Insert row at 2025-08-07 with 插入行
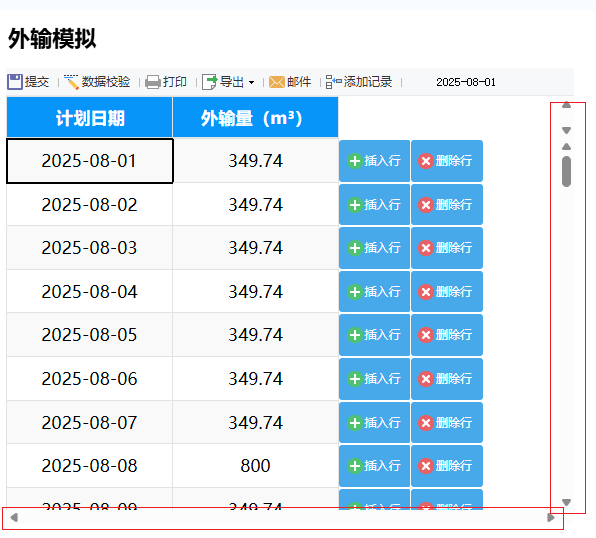 coord(374,422)
